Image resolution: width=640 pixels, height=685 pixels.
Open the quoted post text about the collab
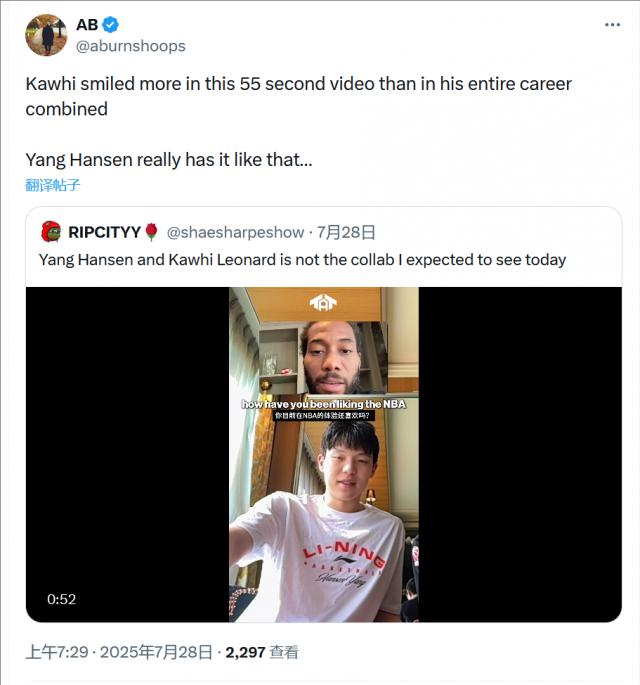tap(302, 260)
